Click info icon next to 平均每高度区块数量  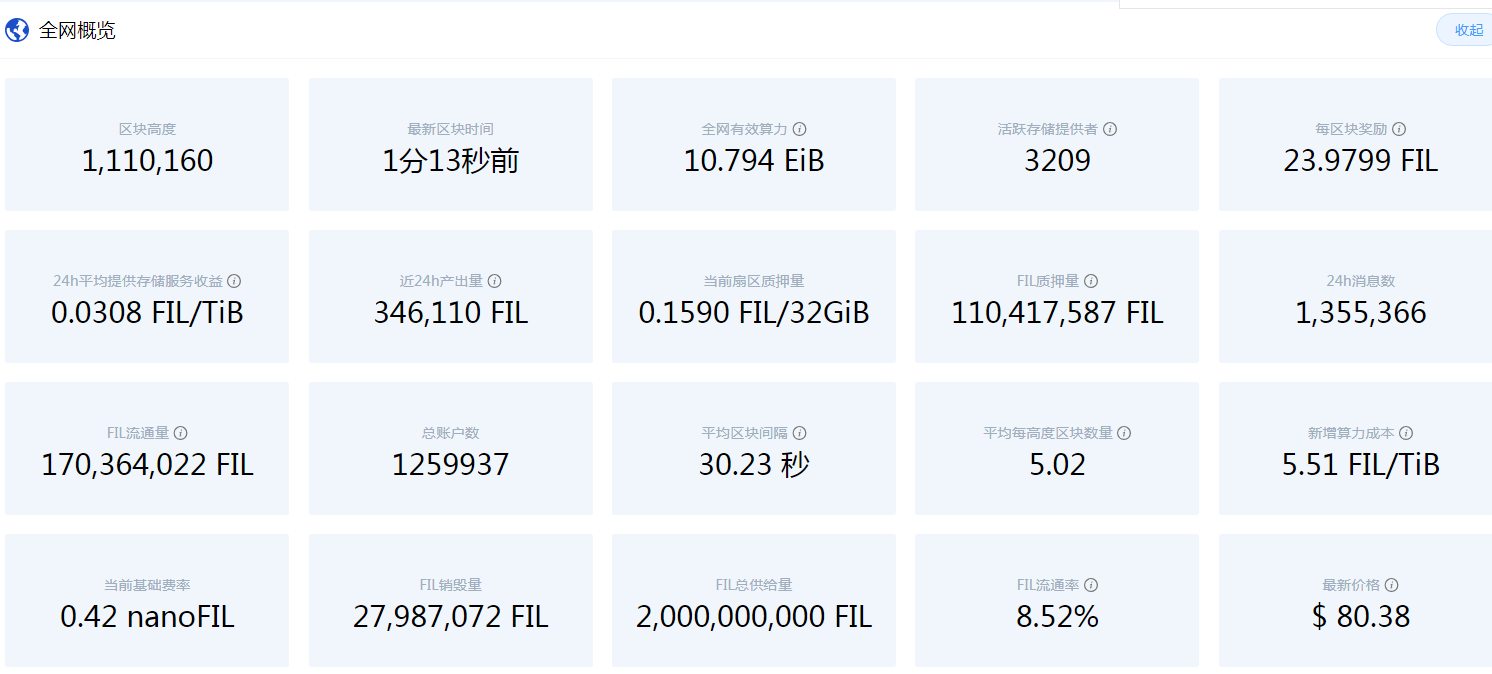tap(1124, 433)
